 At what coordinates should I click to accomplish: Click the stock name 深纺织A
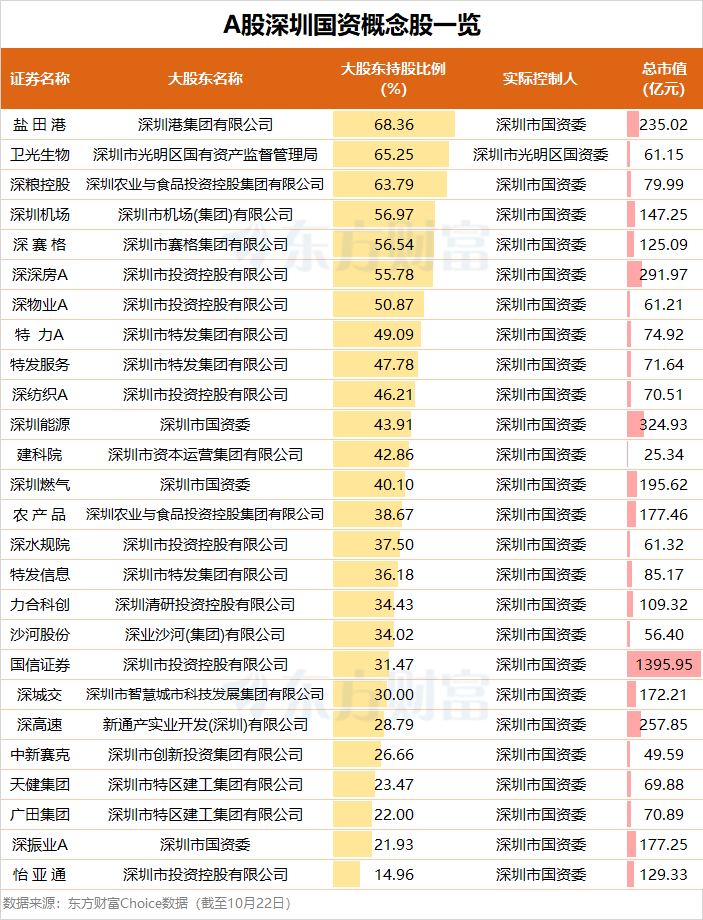point(40,394)
